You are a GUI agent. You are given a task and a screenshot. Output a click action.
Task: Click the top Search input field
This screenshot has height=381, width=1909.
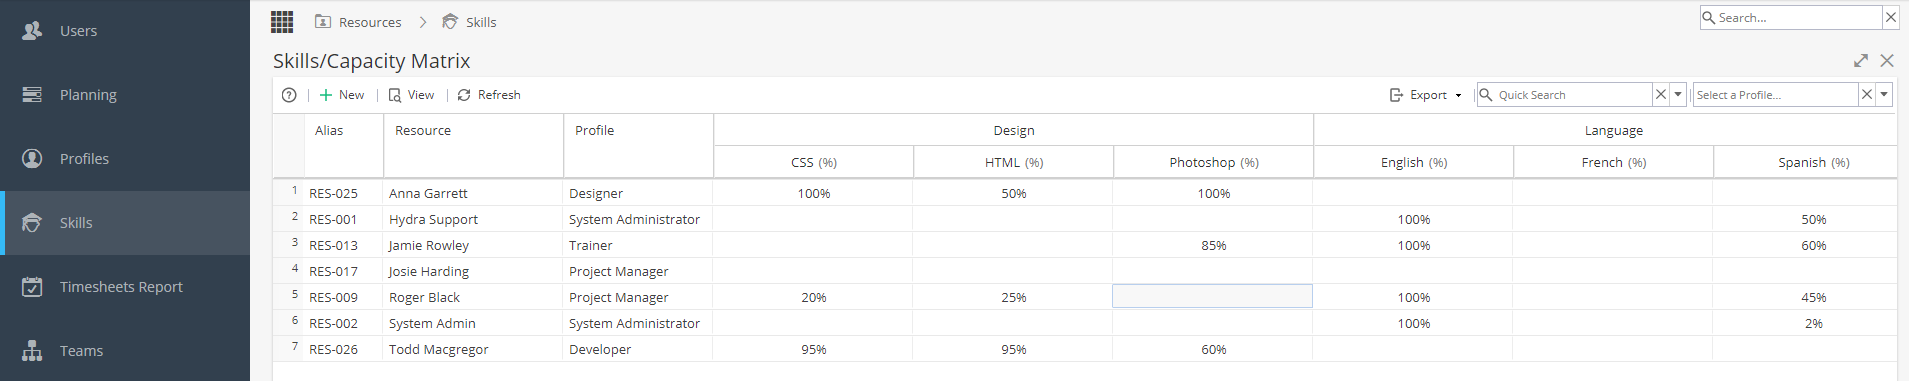[1791, 18]
